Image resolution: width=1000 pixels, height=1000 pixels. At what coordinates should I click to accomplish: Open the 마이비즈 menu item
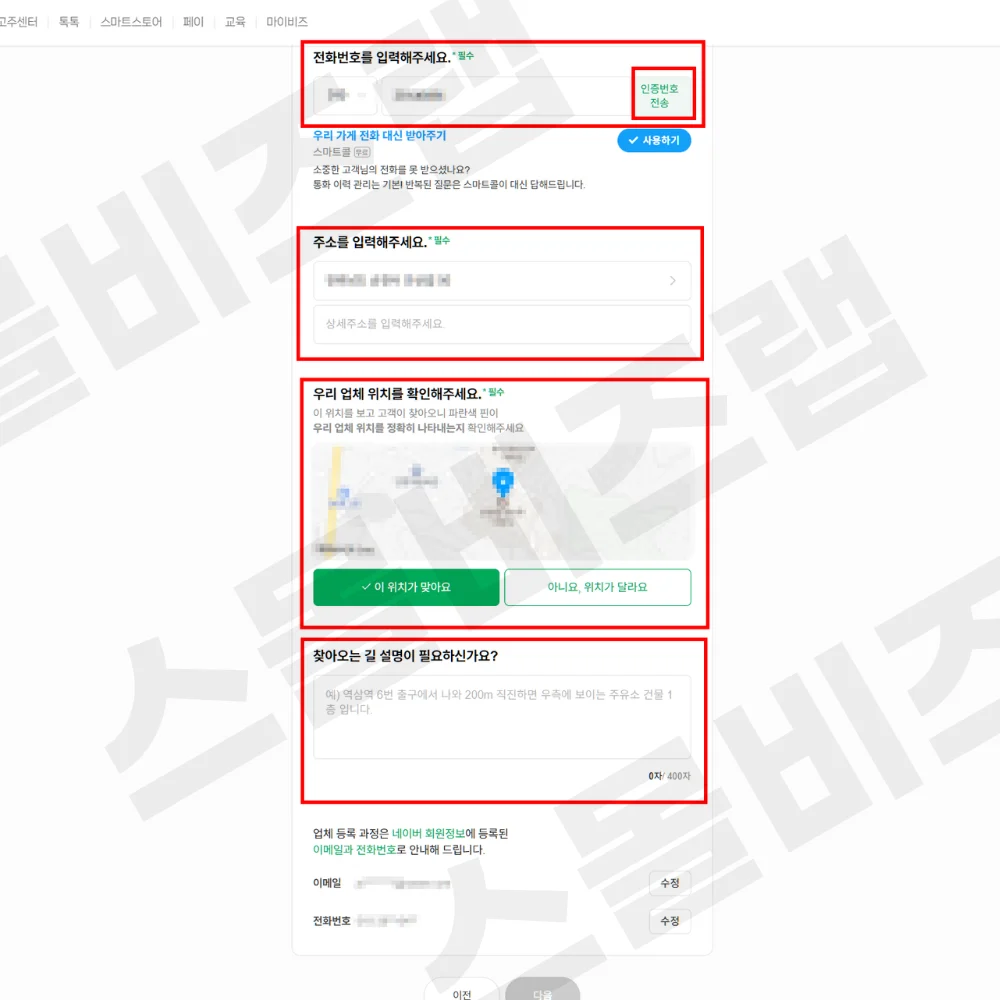point(287,22)
